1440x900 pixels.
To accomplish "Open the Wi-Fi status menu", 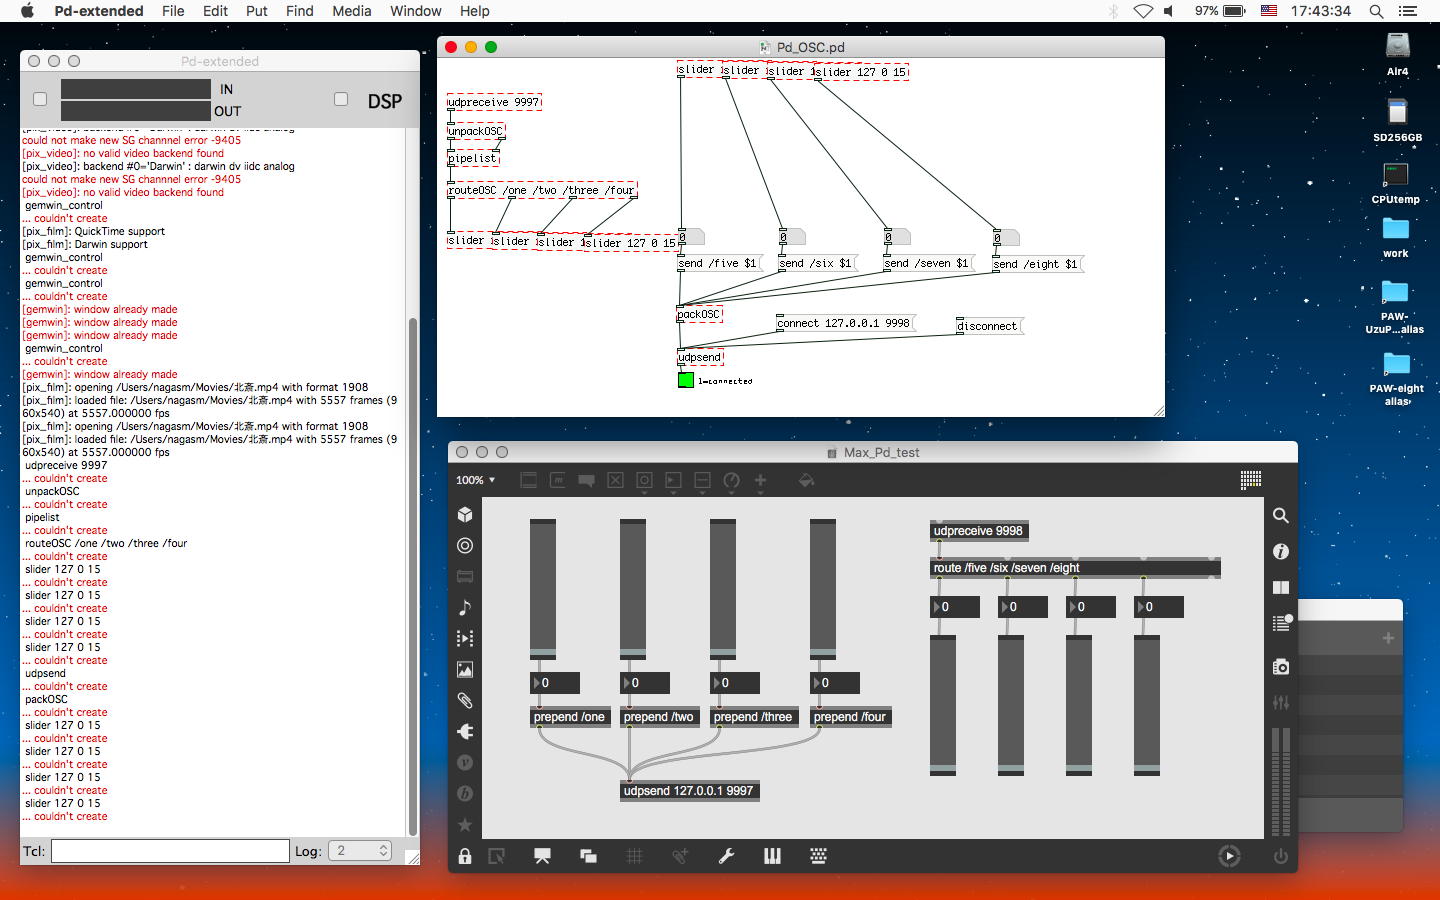I will pyautogui.click(x=1143, y=11).
